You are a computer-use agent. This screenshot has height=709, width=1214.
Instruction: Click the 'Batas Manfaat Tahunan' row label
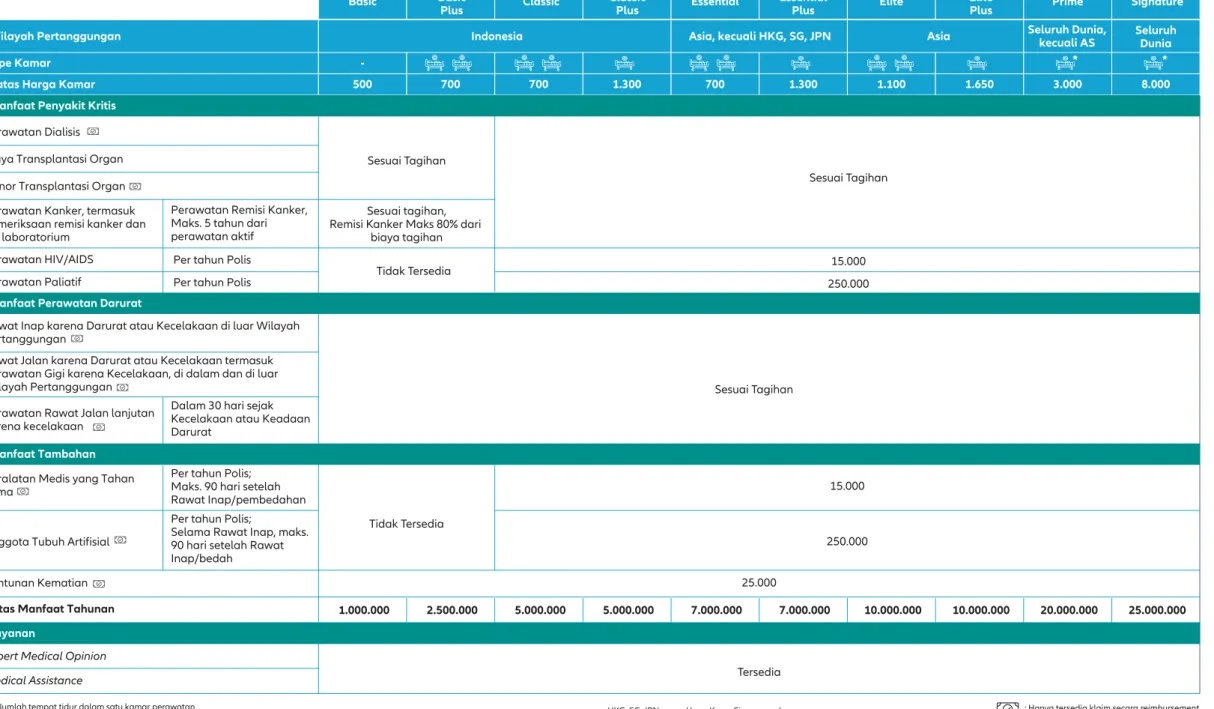pos(57,609)
